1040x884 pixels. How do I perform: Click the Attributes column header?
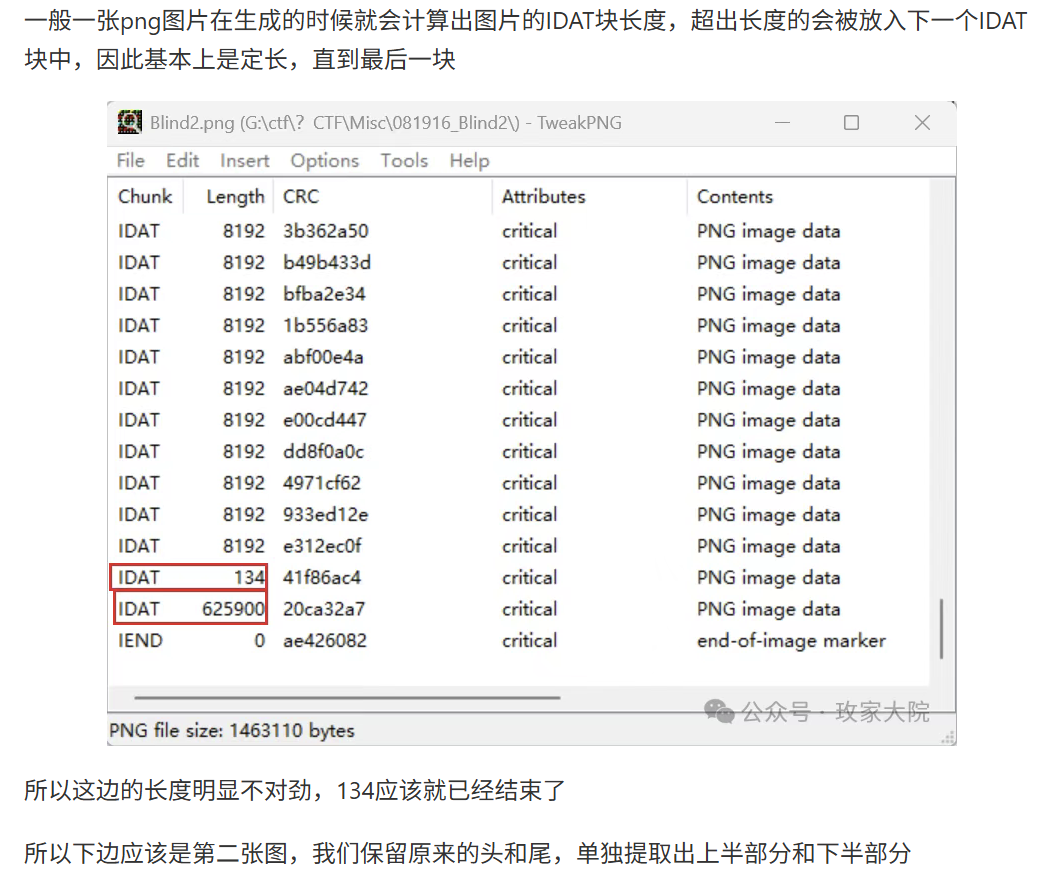click(543, 197)
